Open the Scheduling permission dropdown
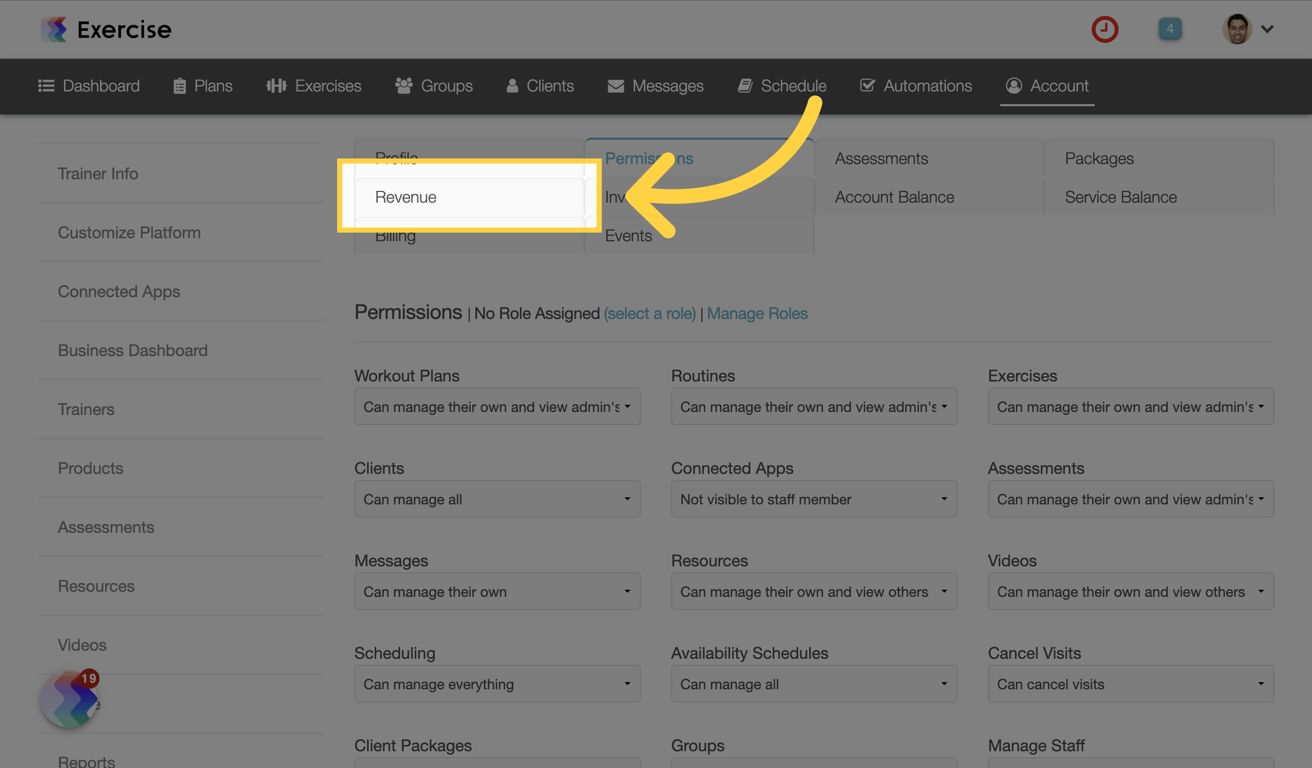The width and height of the screenshot is (1312, 768). coord(497,684)
